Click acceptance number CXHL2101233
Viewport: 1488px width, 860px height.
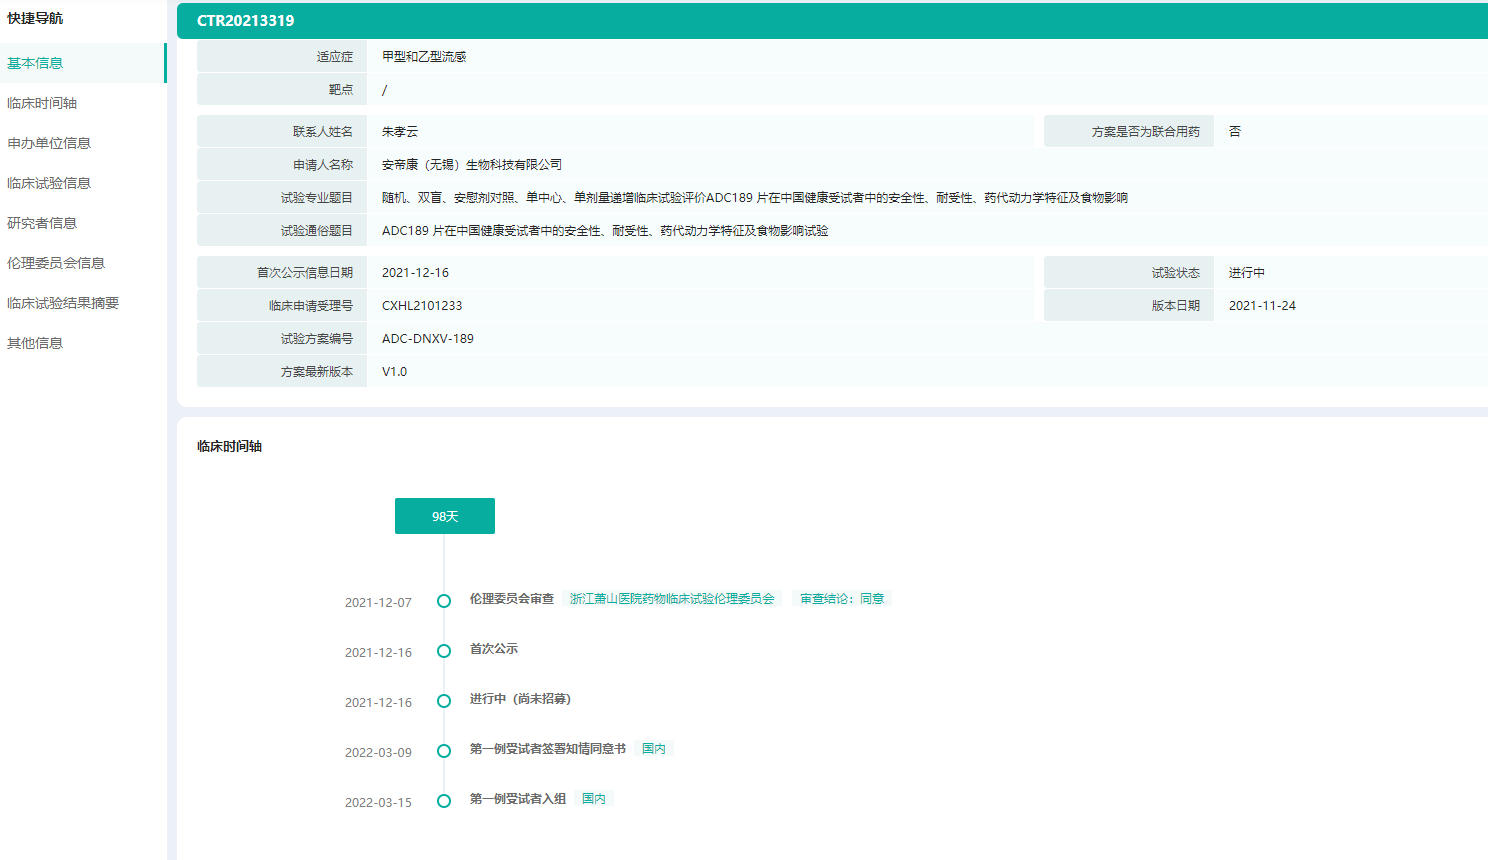(x=422, y=306)
